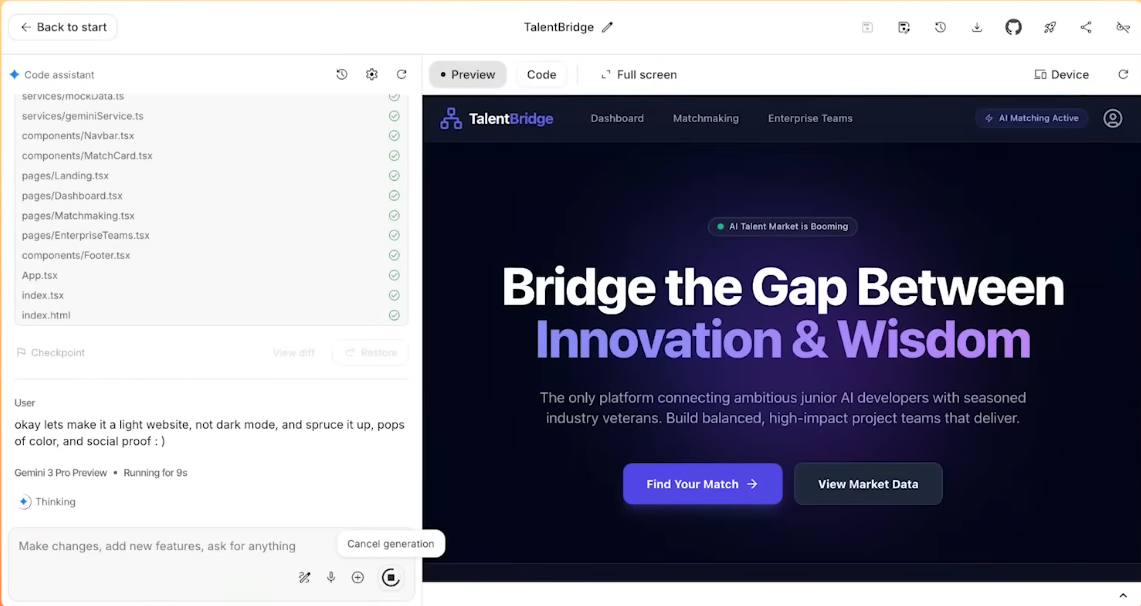Click the history clock icon in Code assistant header

point(342,74)
